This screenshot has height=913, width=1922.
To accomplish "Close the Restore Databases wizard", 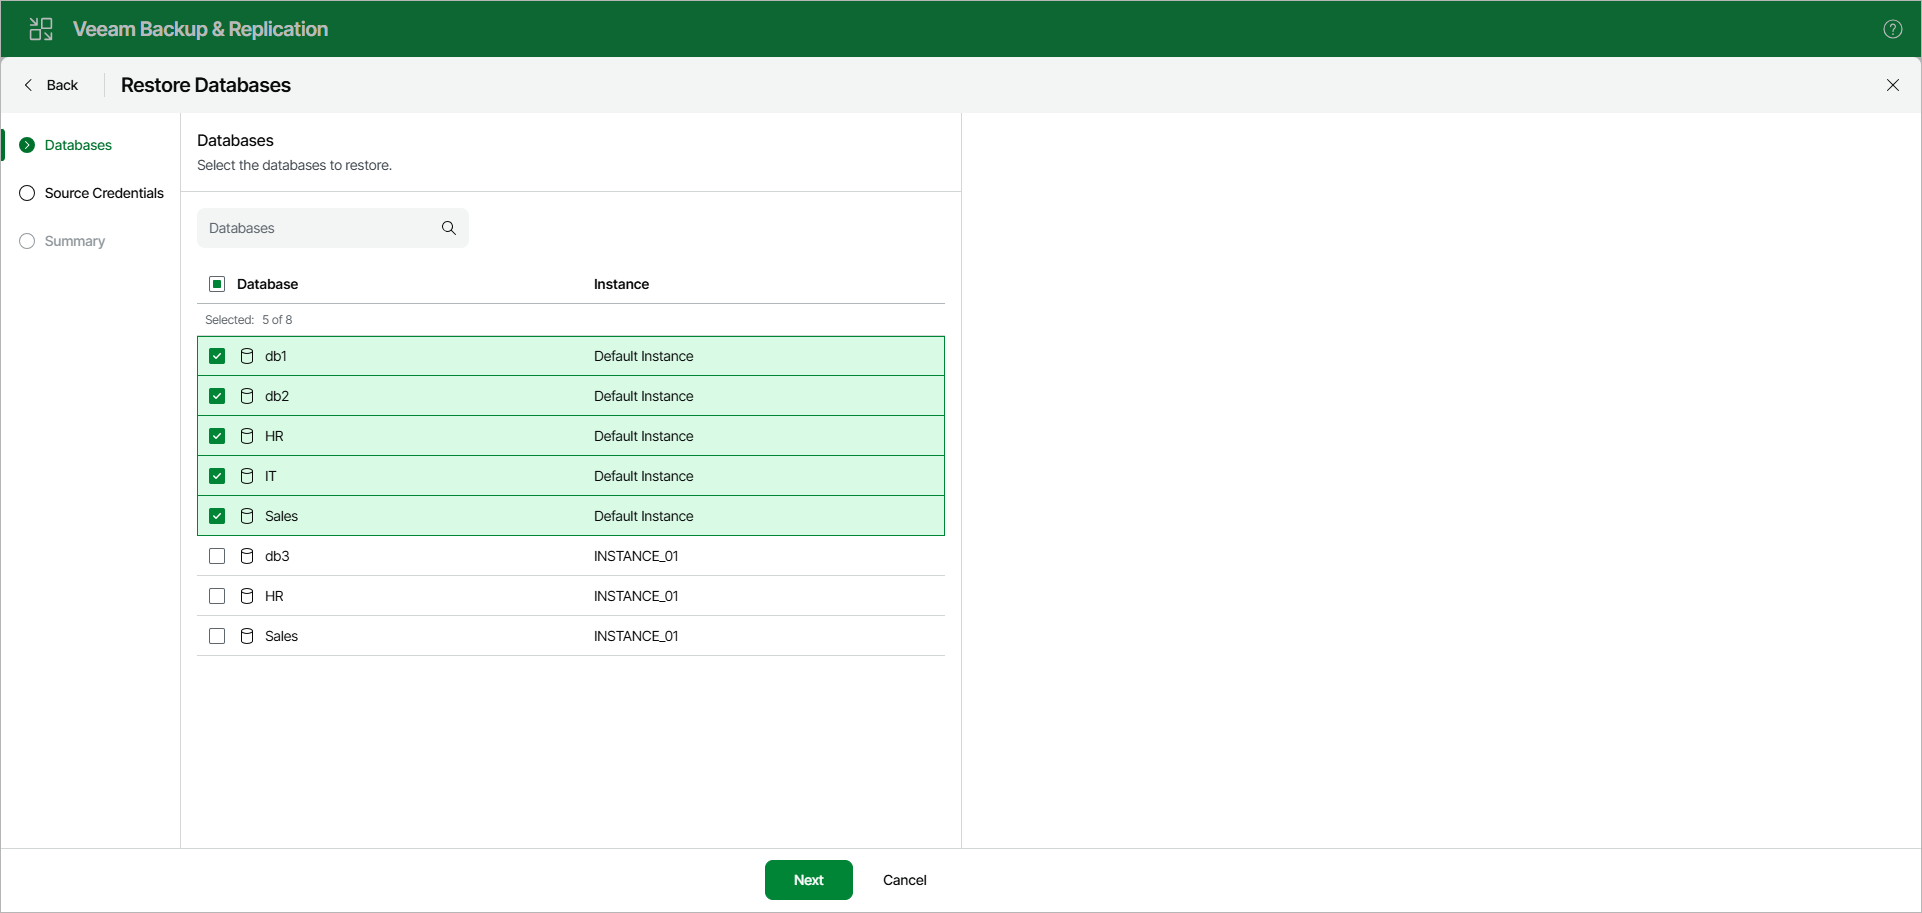I will (x=1892, y=85).
